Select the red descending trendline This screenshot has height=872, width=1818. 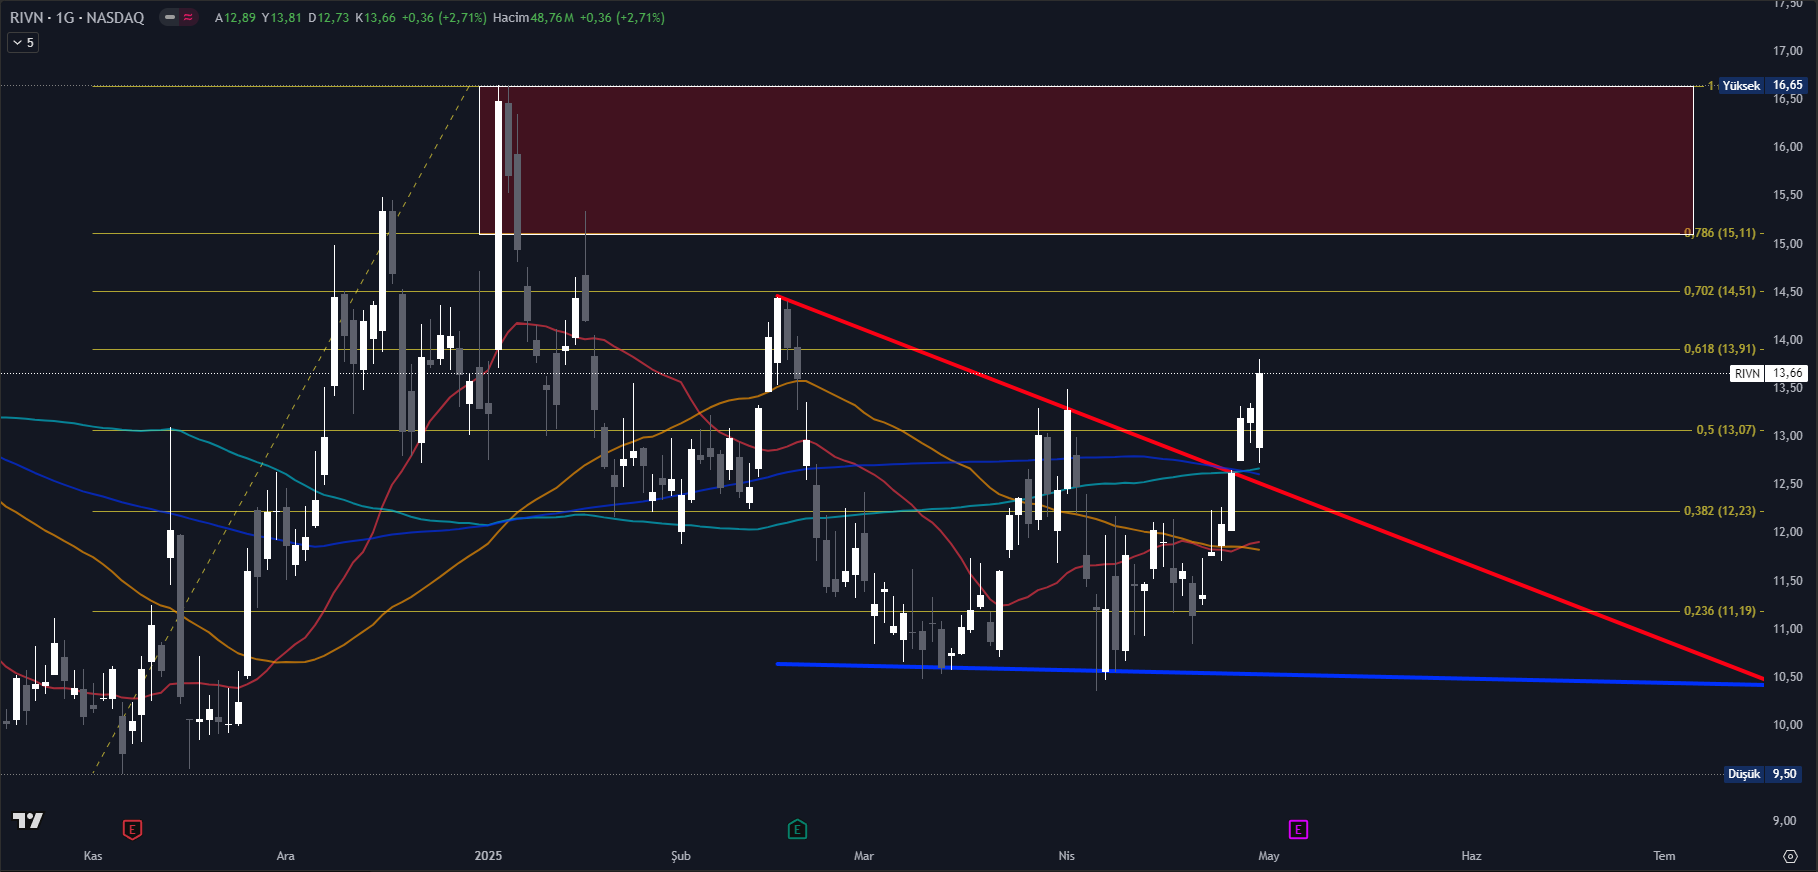1270,488
